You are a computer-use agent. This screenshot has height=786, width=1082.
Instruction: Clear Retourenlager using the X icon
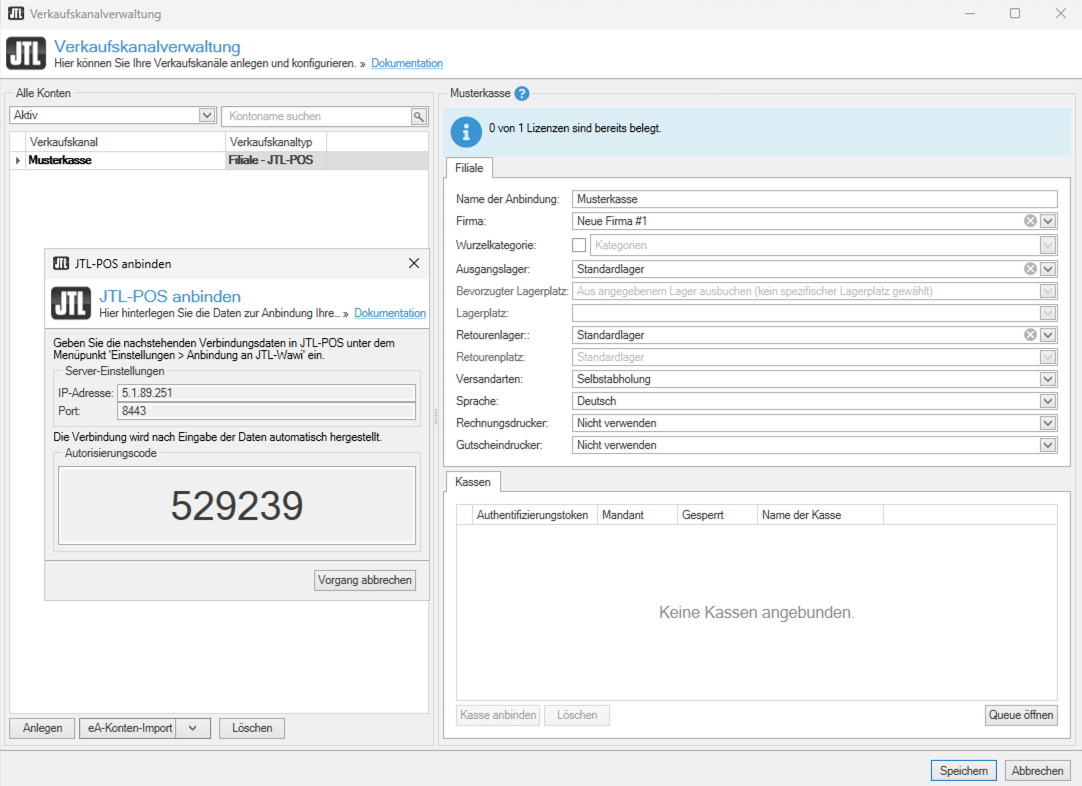point(1030,335)
